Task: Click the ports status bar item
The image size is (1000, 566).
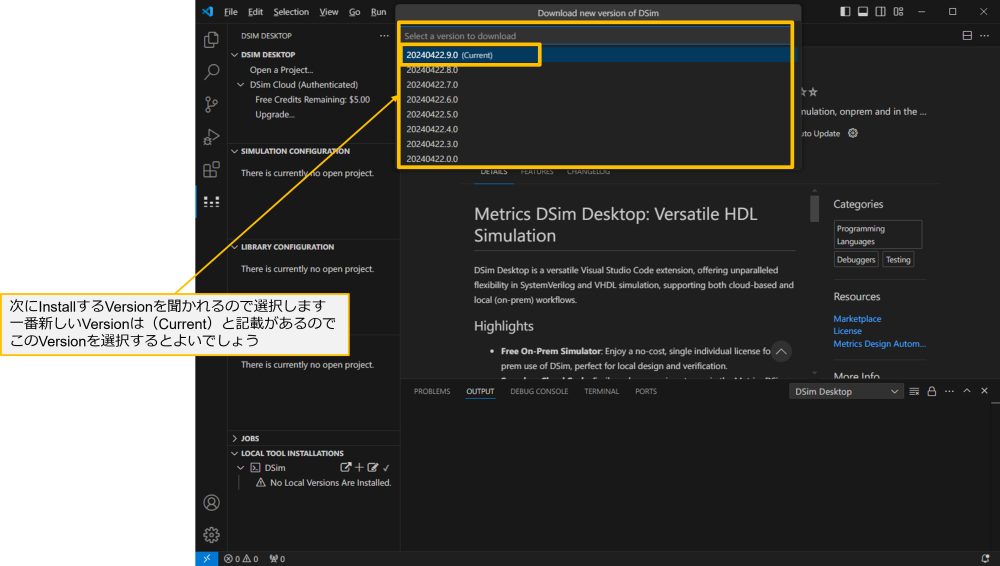Action: 277,558
